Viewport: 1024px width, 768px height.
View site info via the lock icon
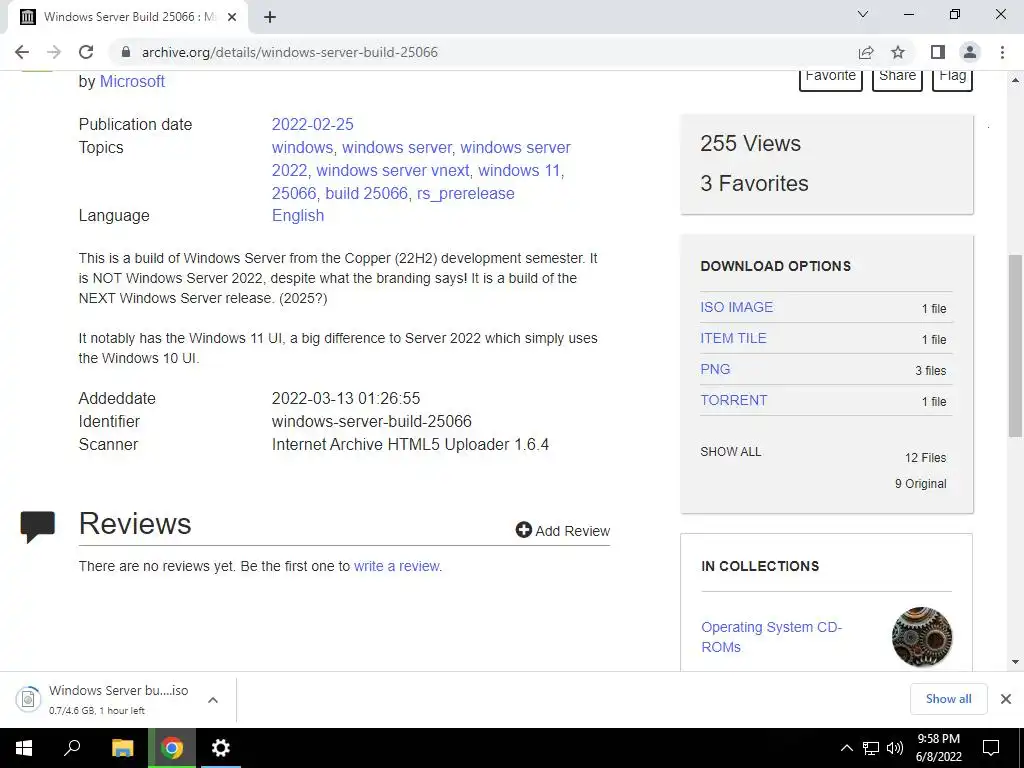[x=126, y=52]
